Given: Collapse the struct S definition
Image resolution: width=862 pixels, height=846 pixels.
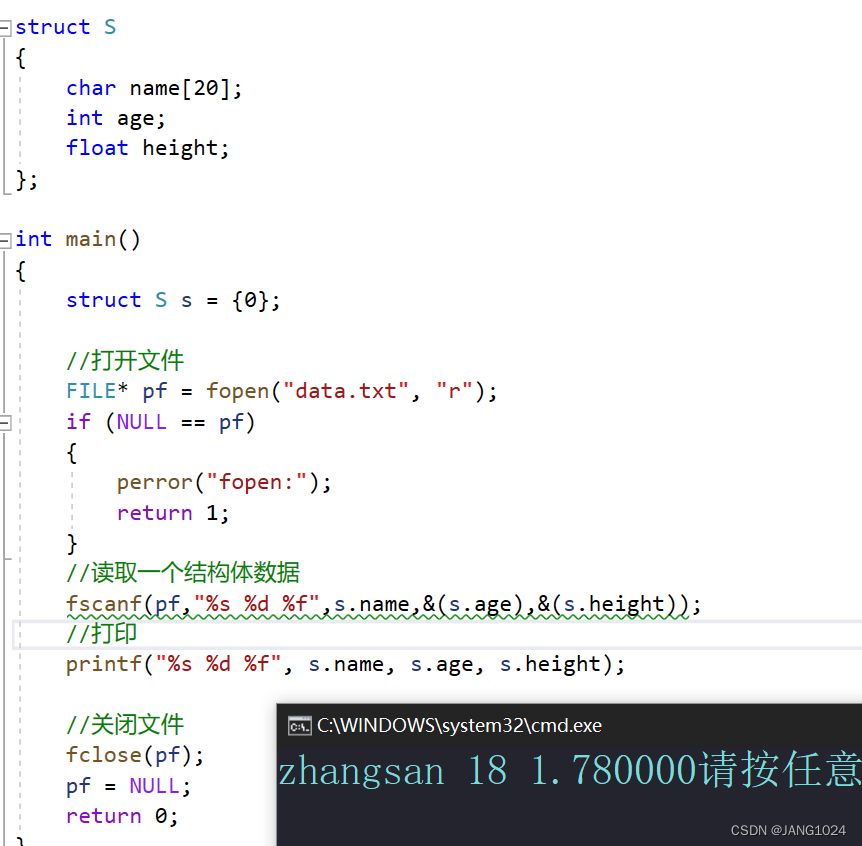Looking at the screenshot, I should coord(7,27).
